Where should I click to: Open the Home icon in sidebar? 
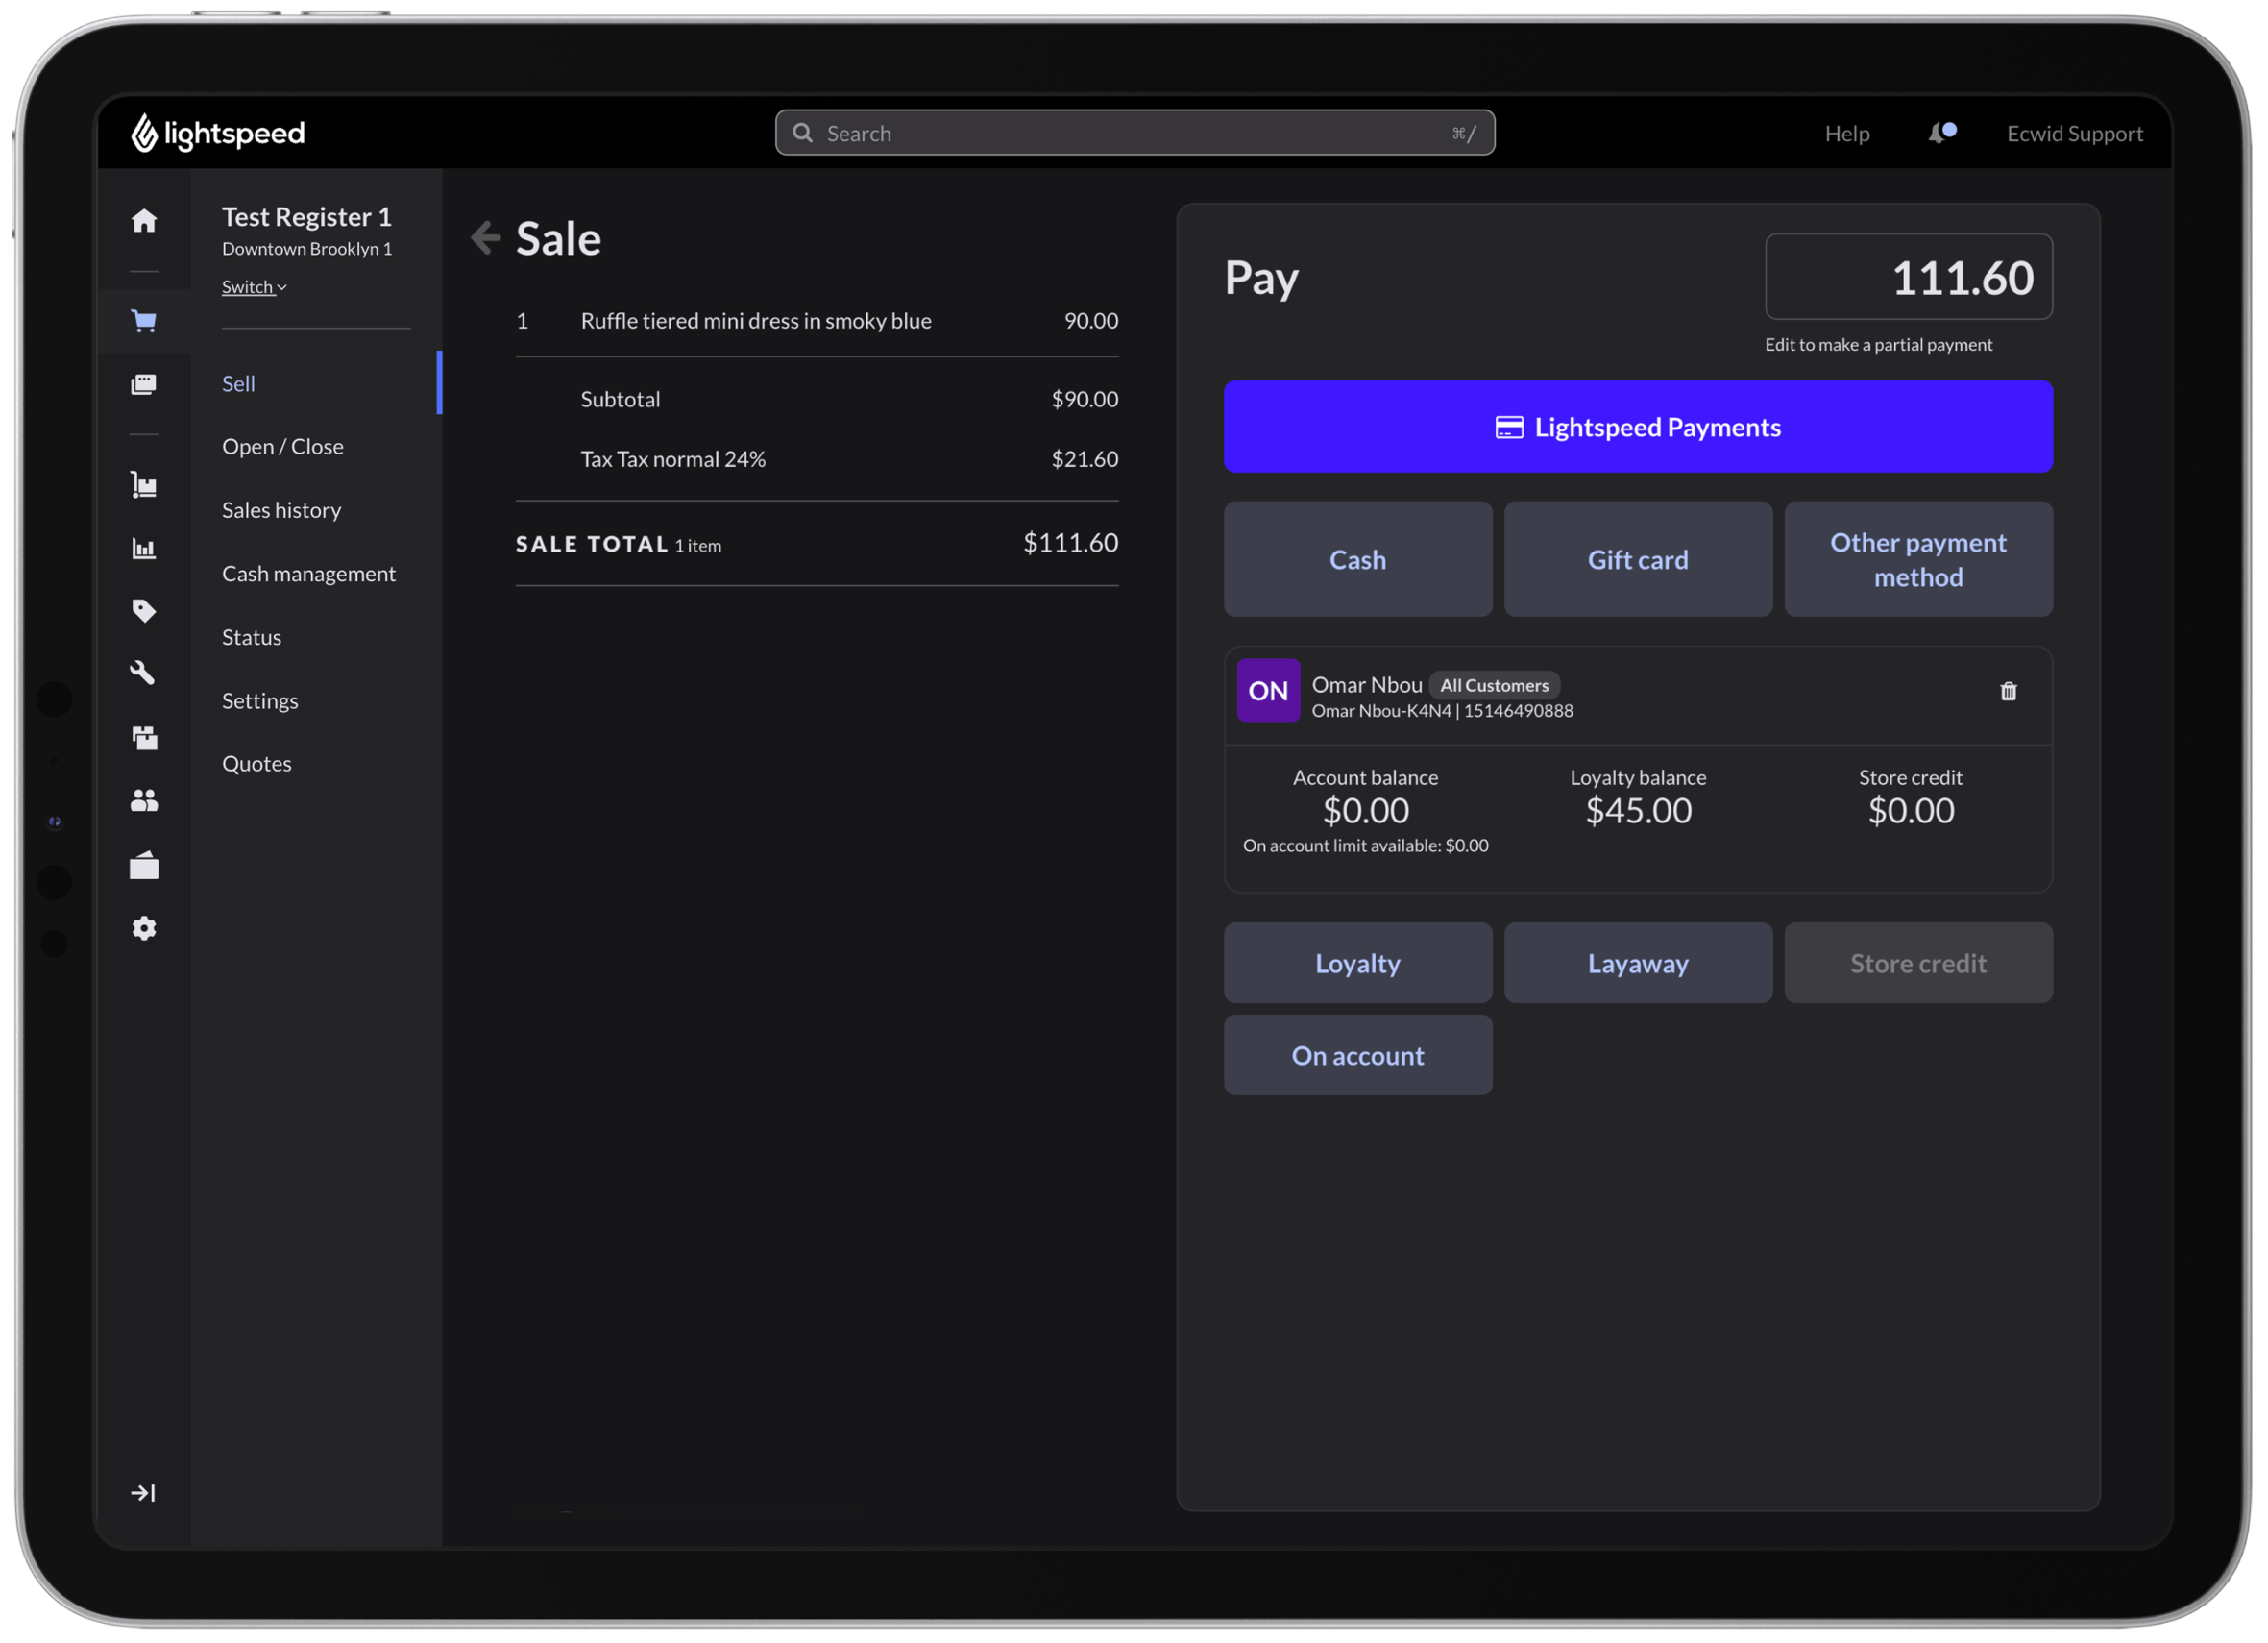144,220
